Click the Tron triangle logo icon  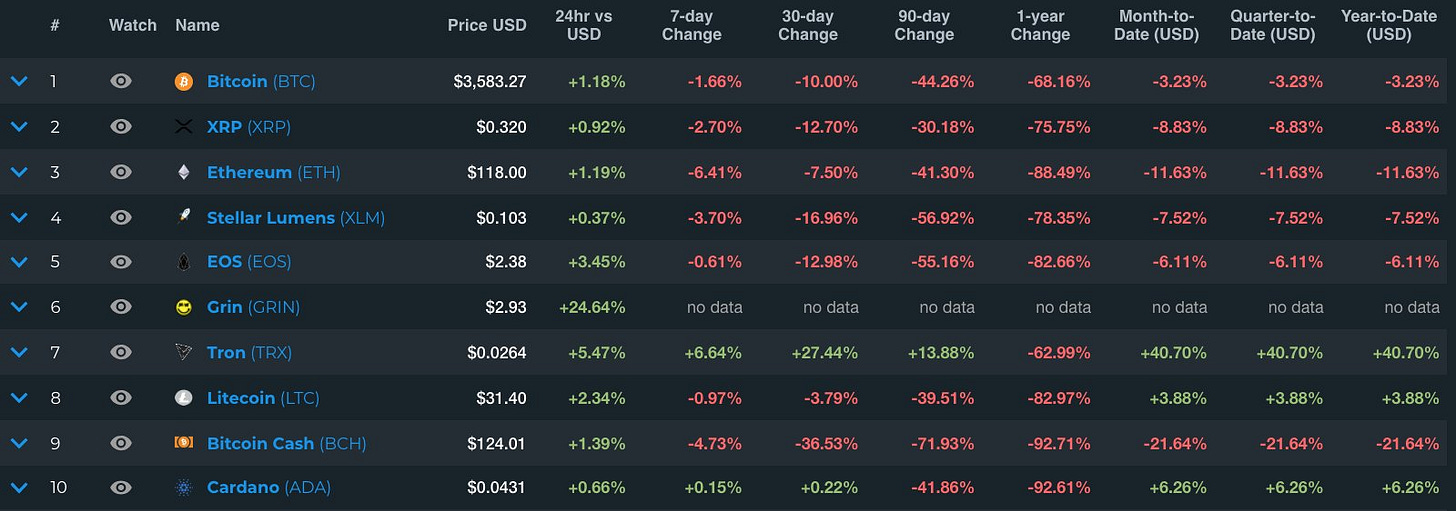tap(183, 352)
